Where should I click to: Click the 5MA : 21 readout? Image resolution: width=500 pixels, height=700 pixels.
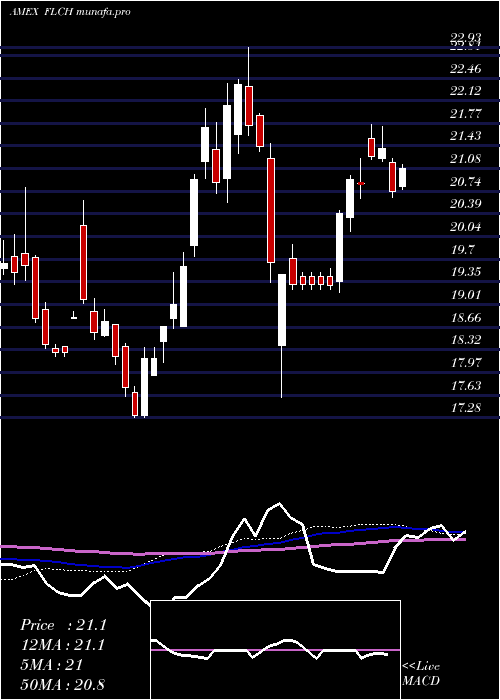[x=51, y=665]
